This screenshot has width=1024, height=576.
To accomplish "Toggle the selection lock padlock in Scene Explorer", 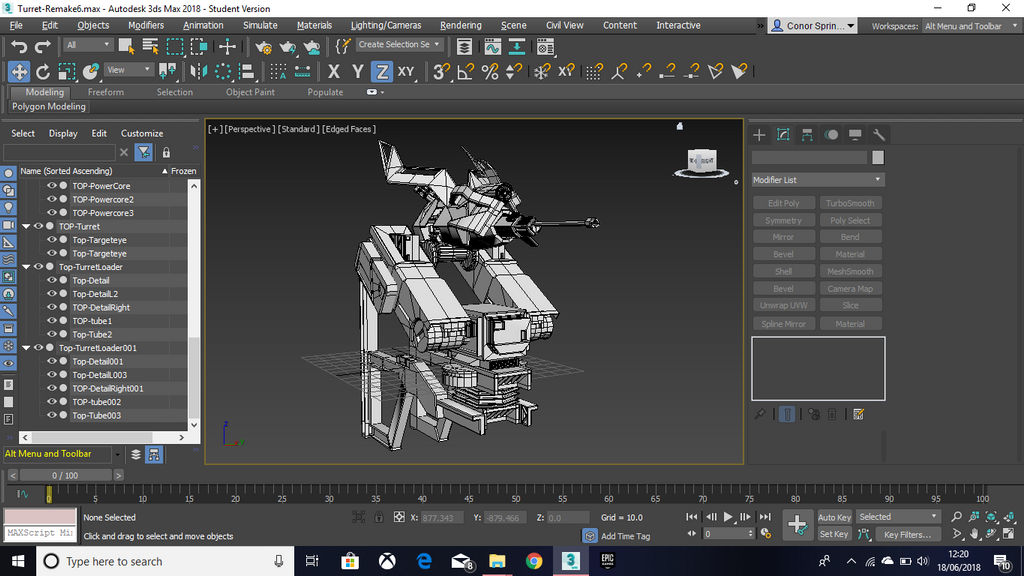I will click(166, 151).
